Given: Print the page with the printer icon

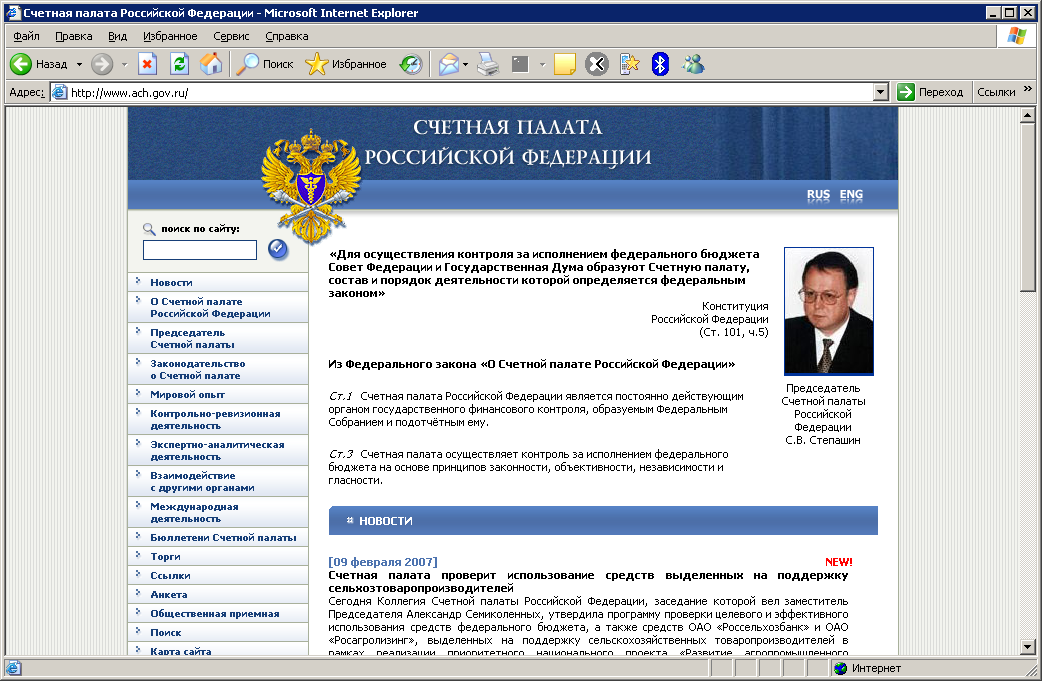Looking at the screenshot, I should [488, 64].
